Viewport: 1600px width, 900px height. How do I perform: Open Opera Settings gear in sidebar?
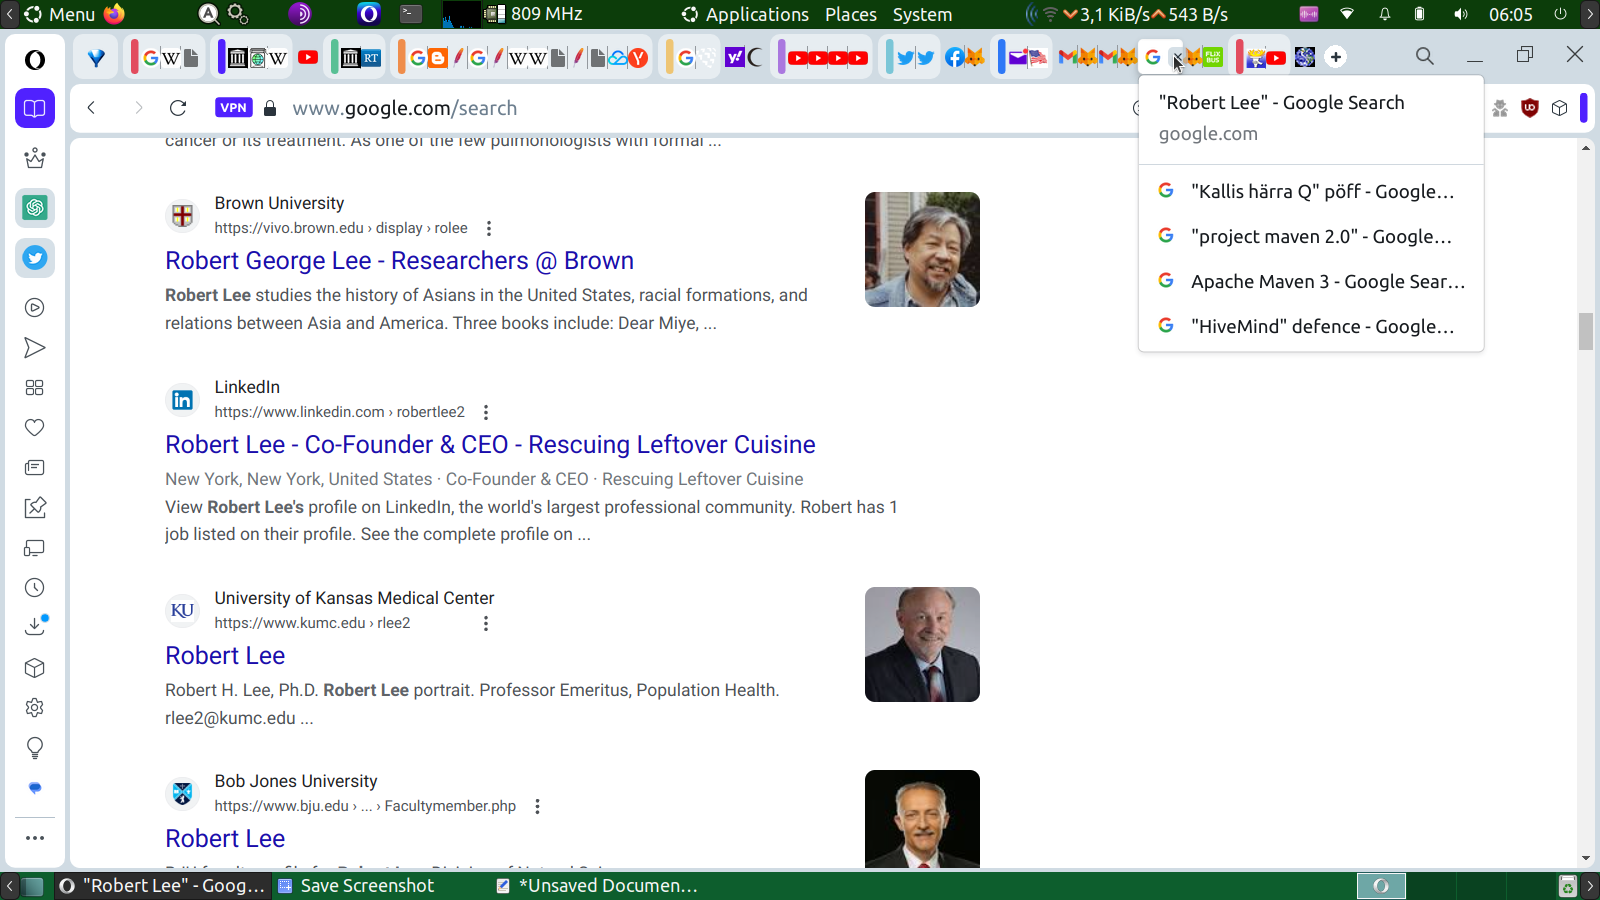pyautogui.click(x=35, y=708)
